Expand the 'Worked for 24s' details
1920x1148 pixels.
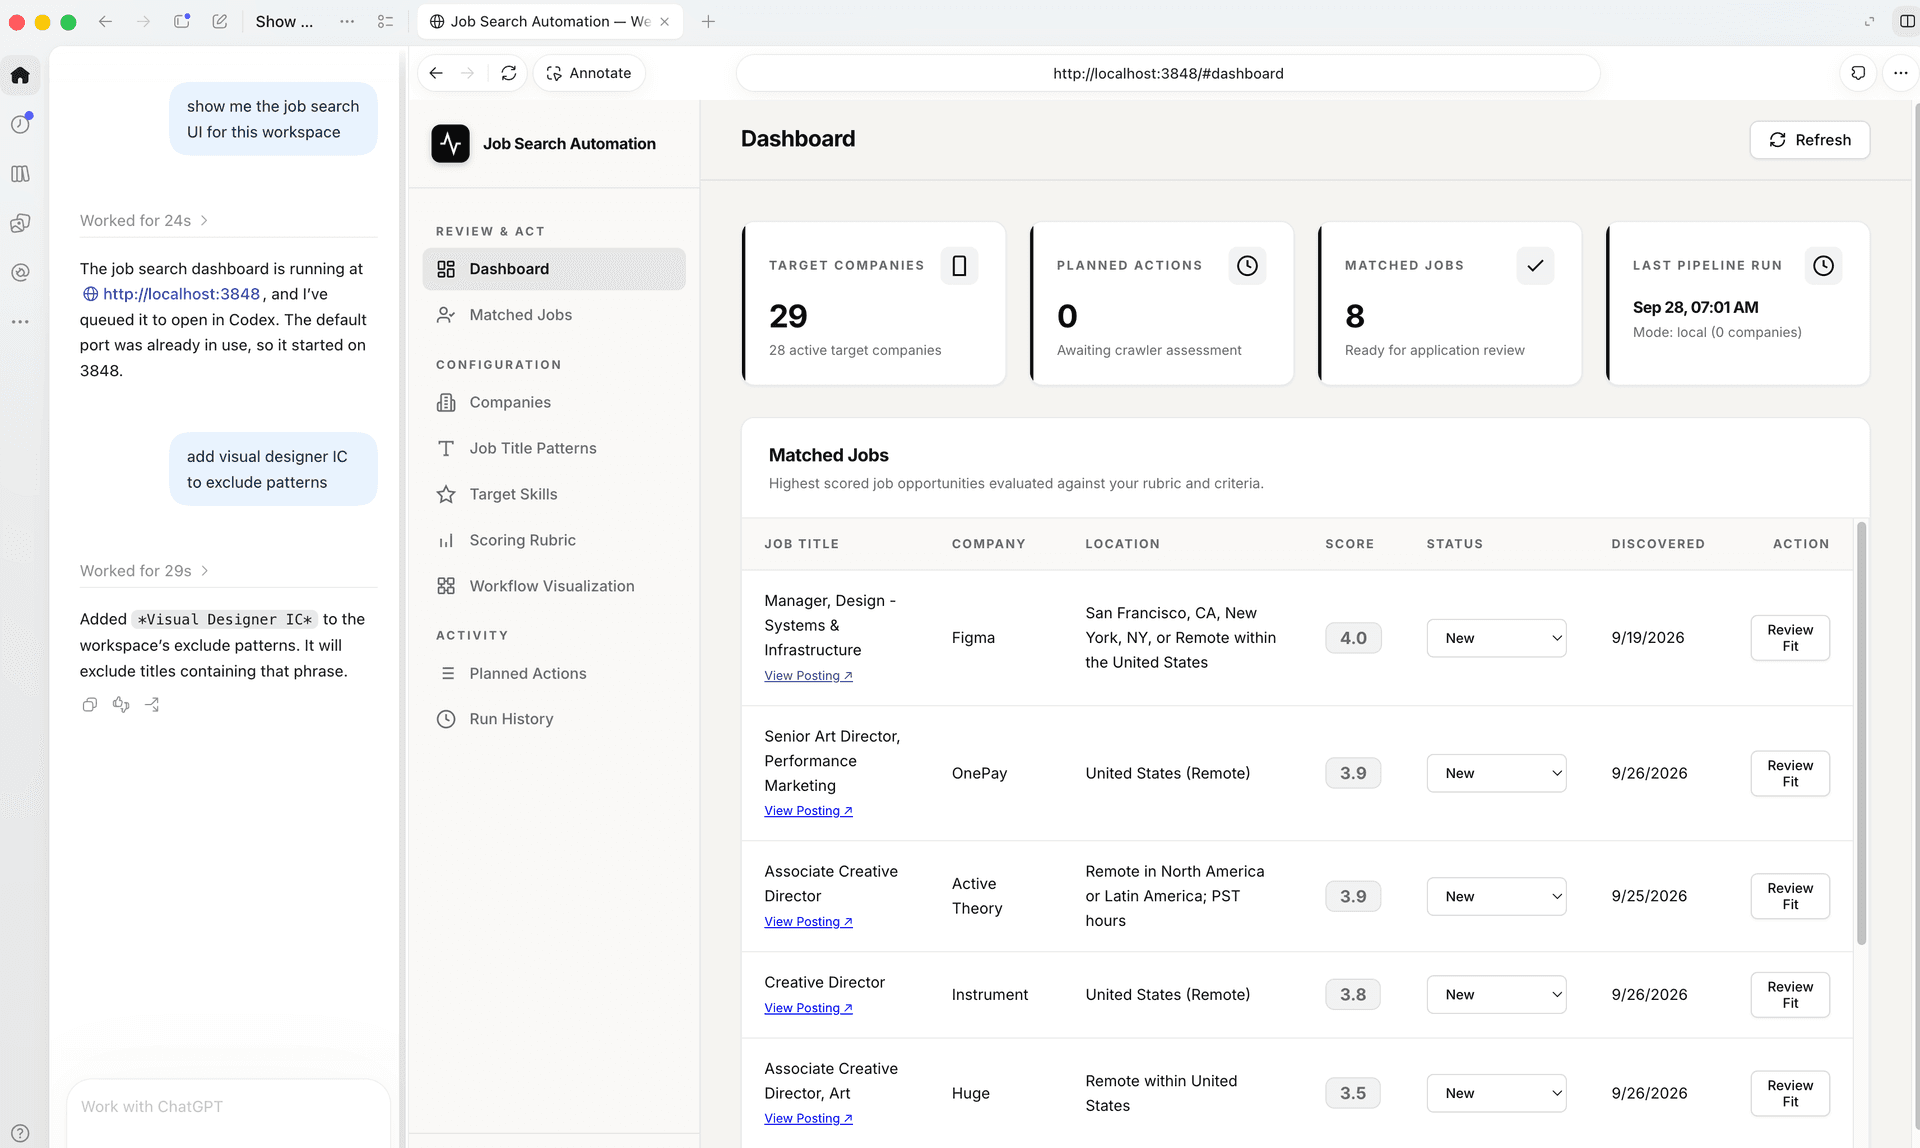[x=144, y=220]
